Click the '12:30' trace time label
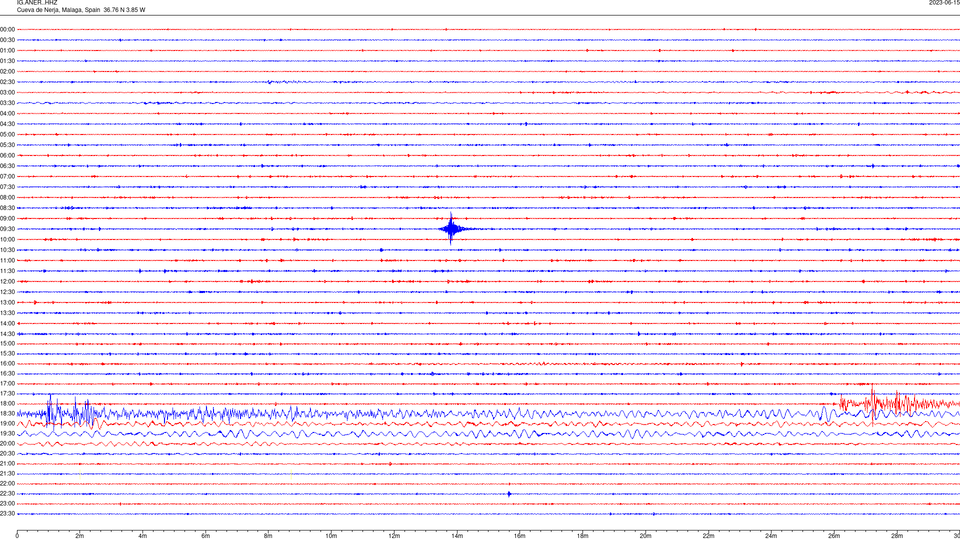Viewport: 960px width, 540px height. [x=7, y=292]
